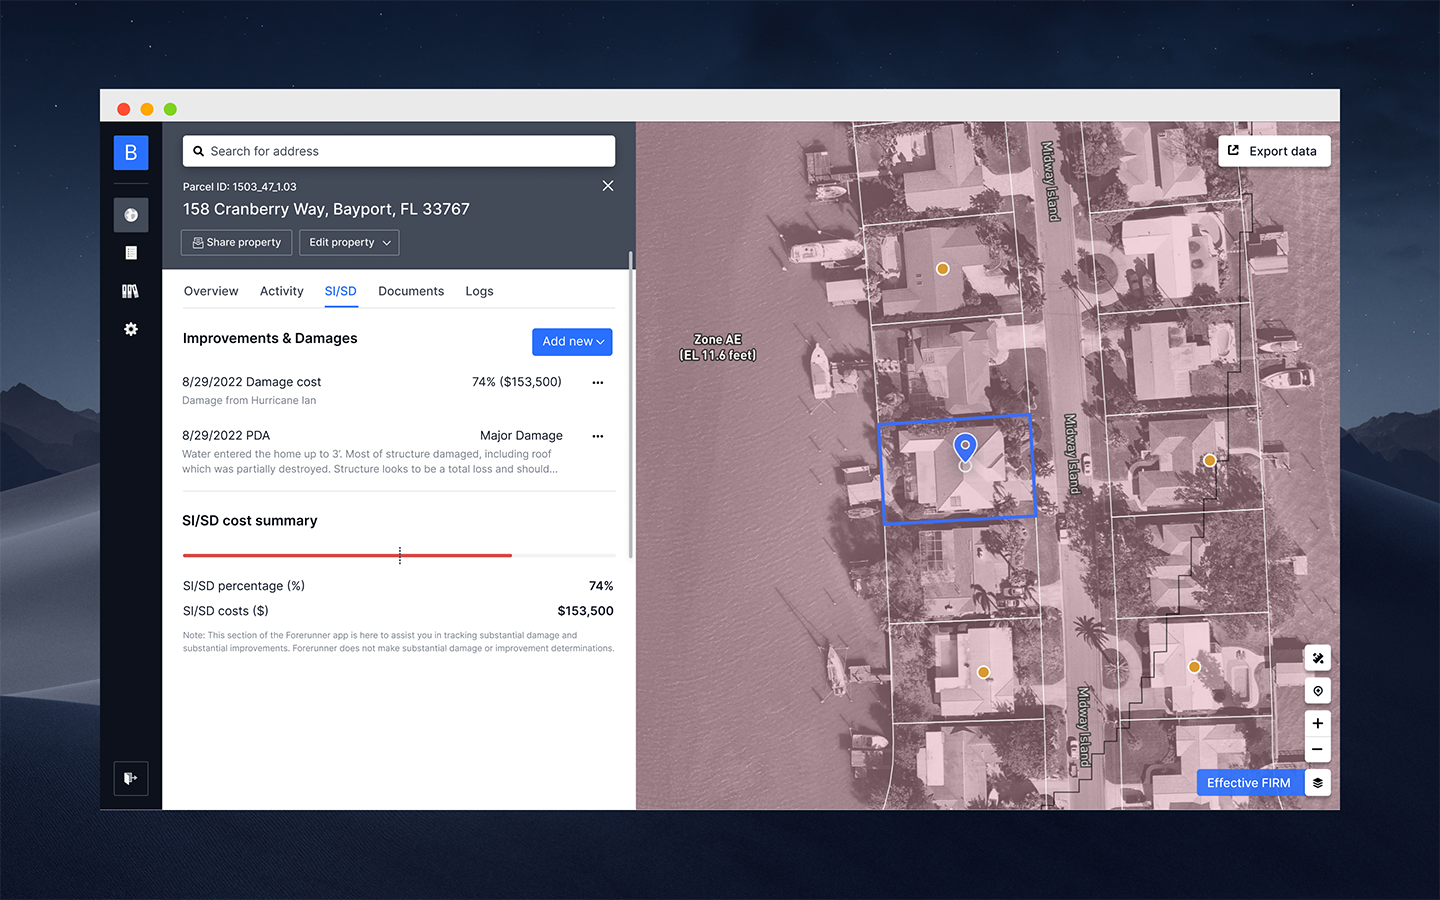Click the Export data button

tap(1274, 151)
